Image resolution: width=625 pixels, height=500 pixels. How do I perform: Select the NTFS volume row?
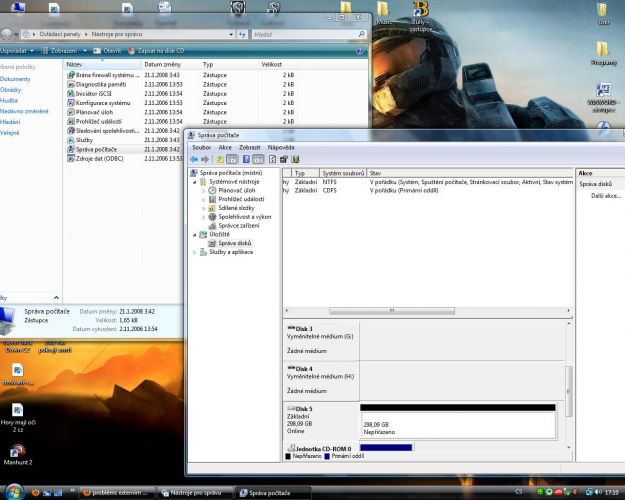pos(428,182)
